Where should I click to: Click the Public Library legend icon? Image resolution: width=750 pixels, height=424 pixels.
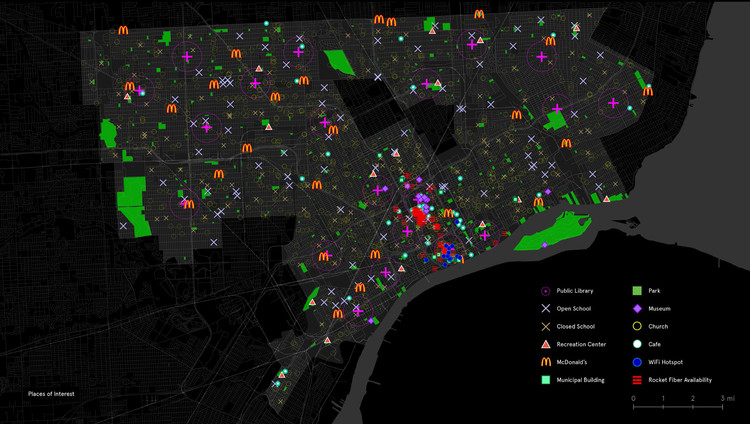click(x=545, y=290)
